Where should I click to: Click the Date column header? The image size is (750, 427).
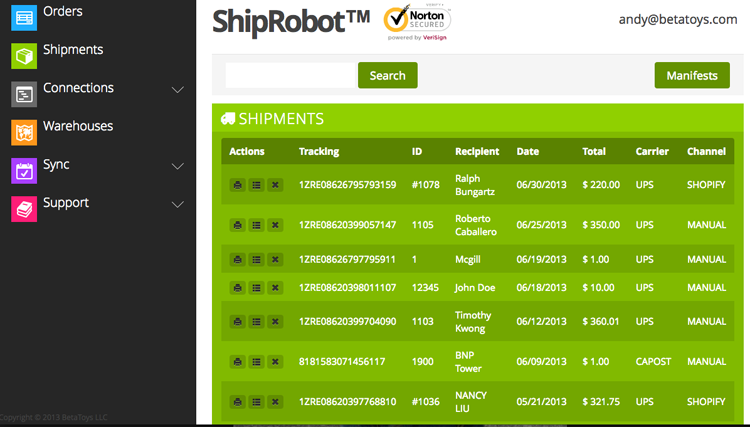click(x=528, y=152)
